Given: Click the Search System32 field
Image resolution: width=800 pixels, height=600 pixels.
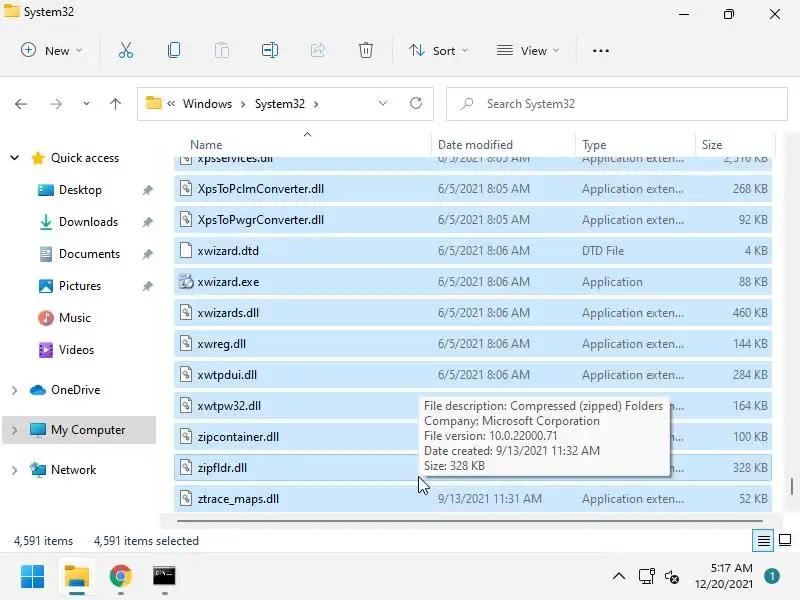Looking at the screenshot, I should coord(617,104).
